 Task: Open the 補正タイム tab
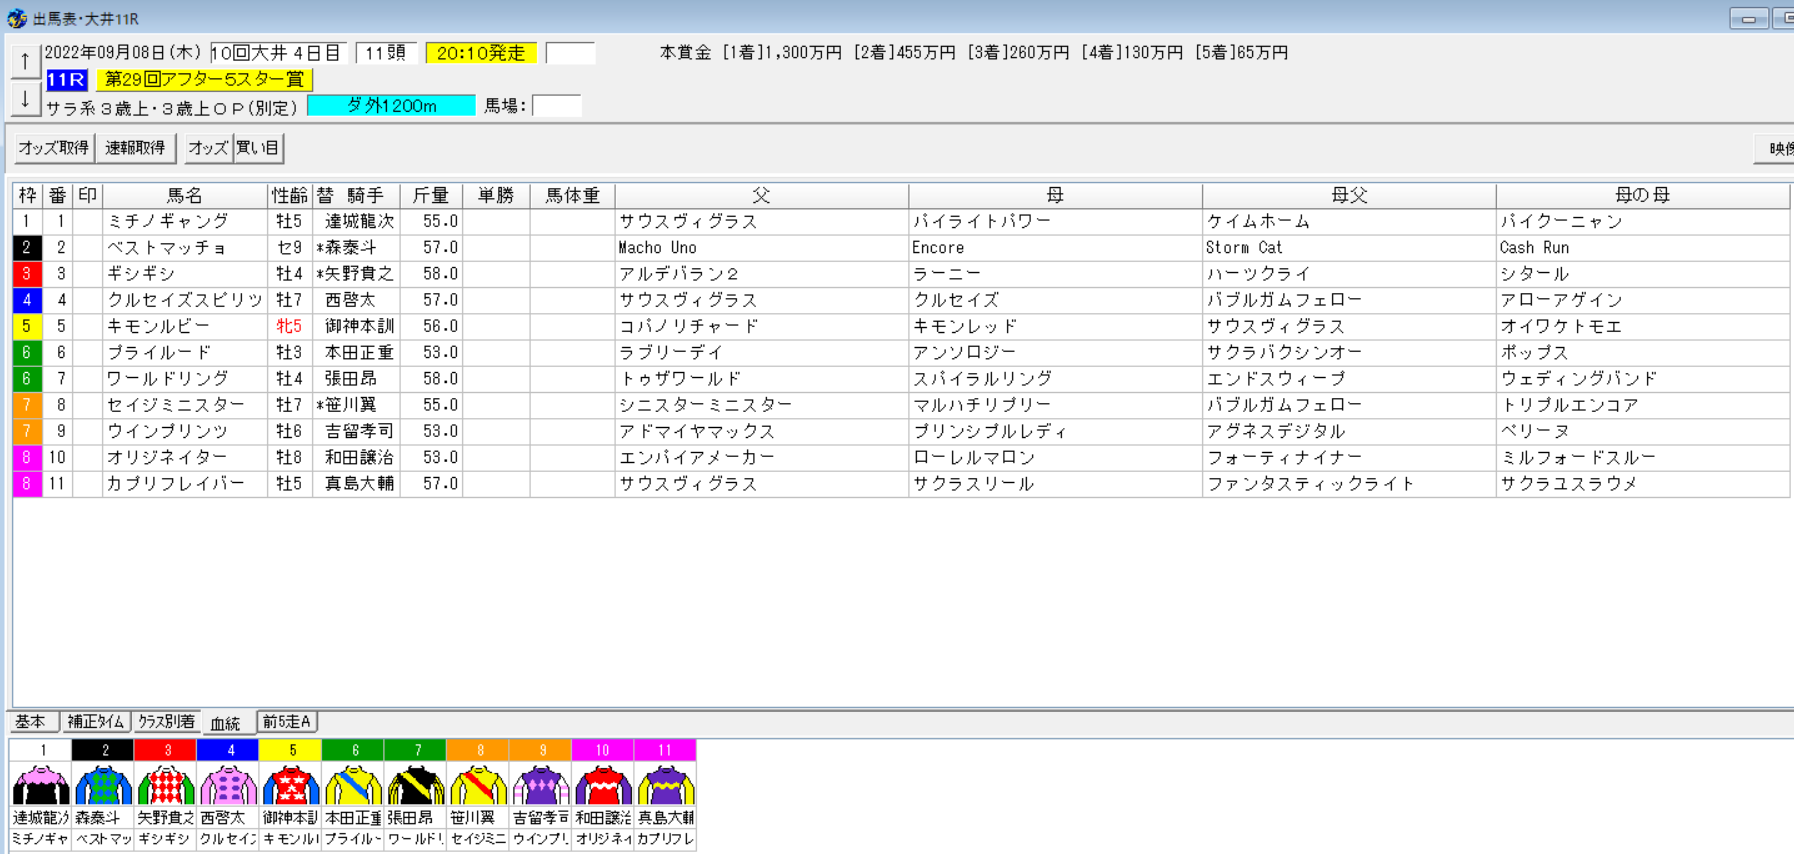click(x=96, y=722)
